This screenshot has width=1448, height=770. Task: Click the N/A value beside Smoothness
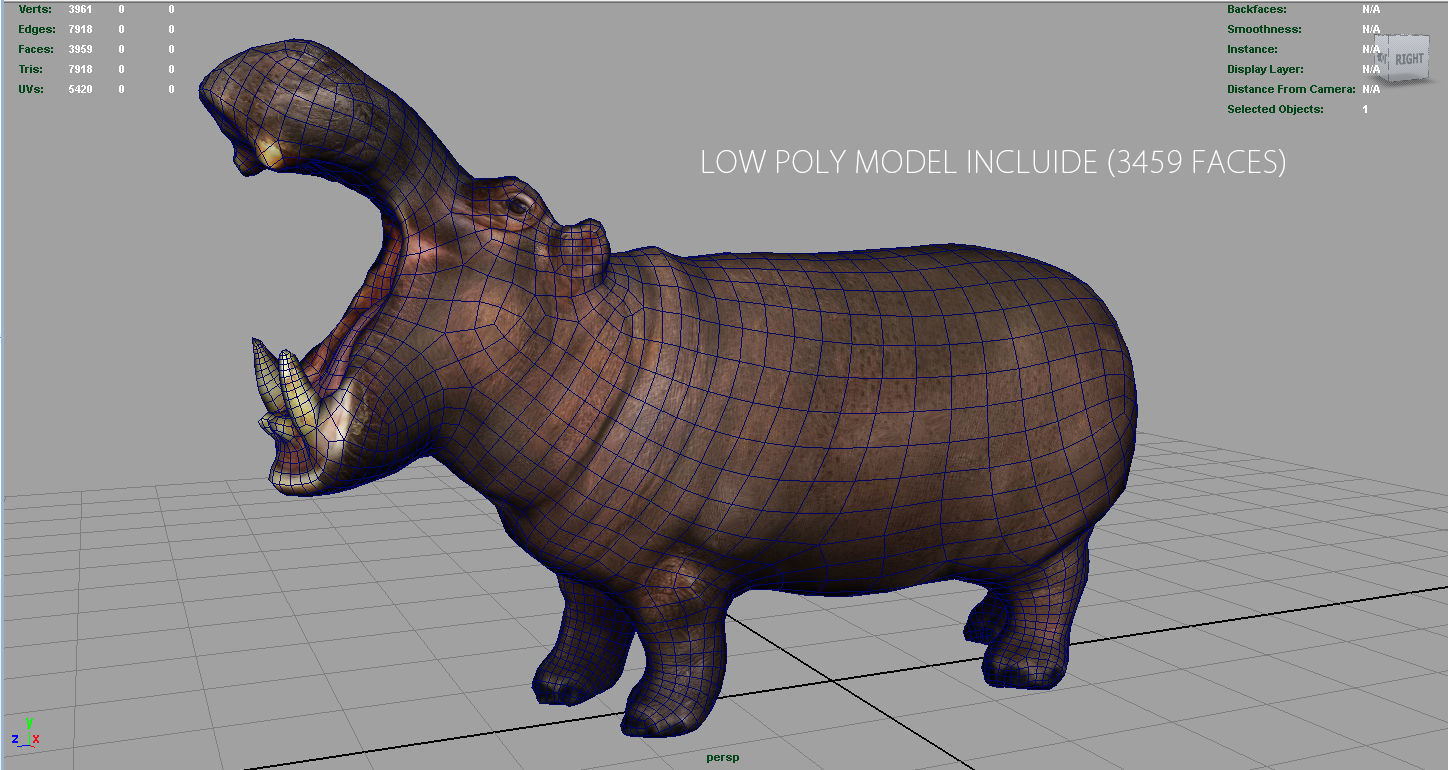coord(1370,29)
